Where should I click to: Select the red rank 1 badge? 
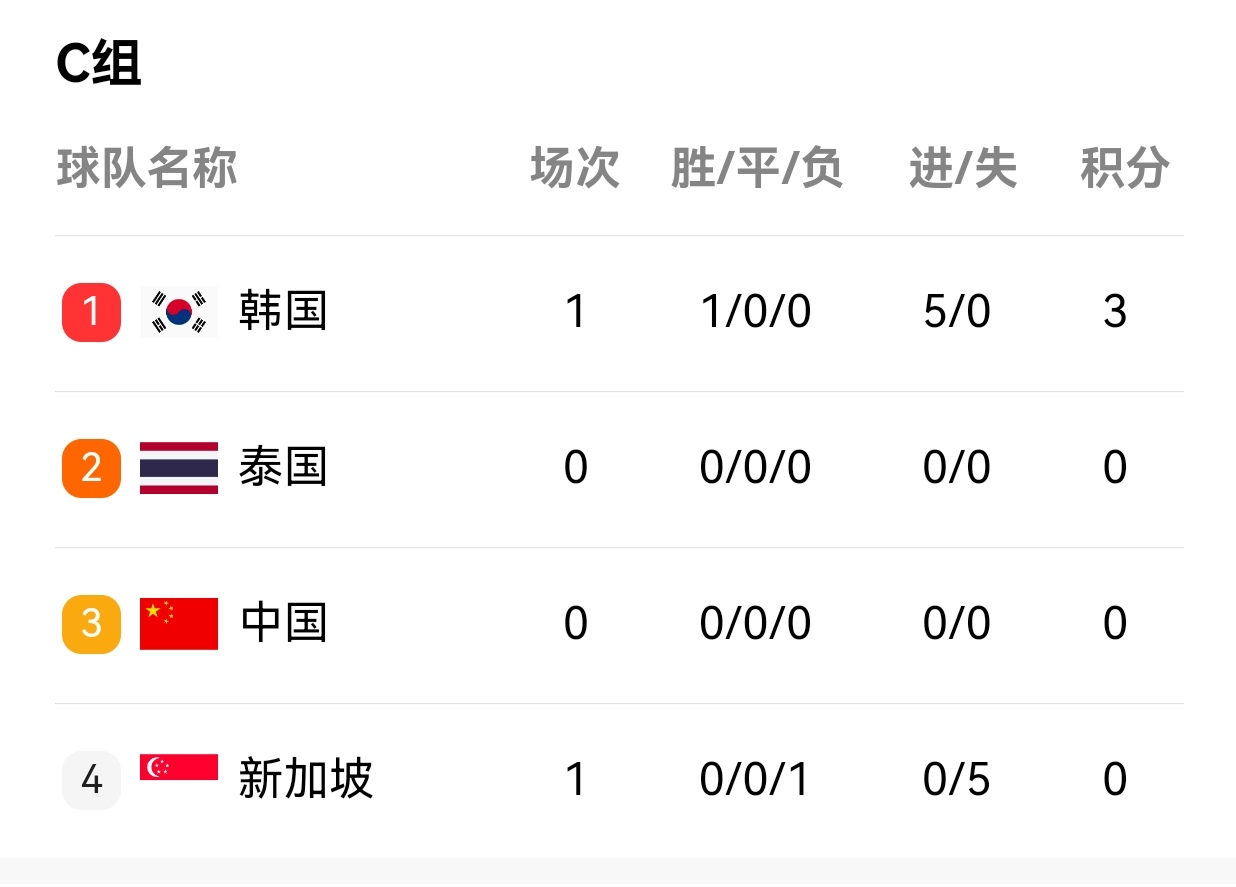coord(91,312)
